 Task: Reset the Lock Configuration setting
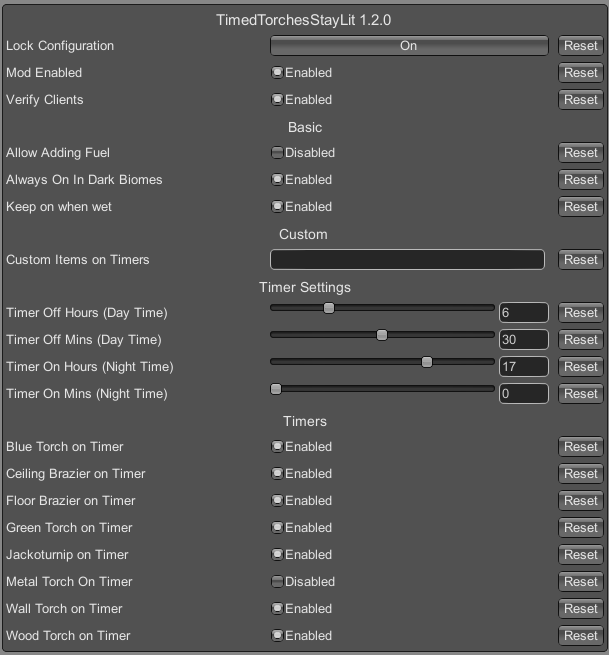pyautogui.click(x=581, y=46)
